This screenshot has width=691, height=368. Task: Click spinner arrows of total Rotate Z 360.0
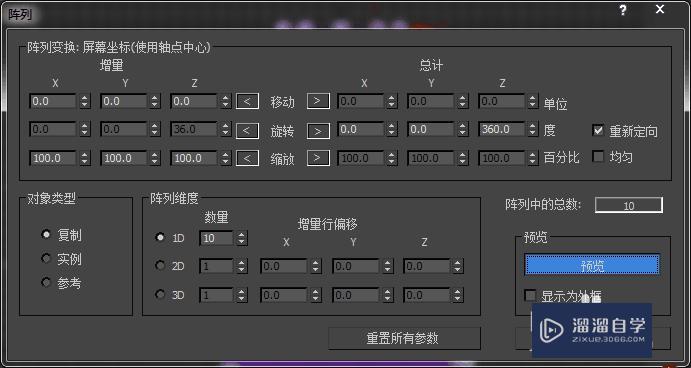[533, 130]
